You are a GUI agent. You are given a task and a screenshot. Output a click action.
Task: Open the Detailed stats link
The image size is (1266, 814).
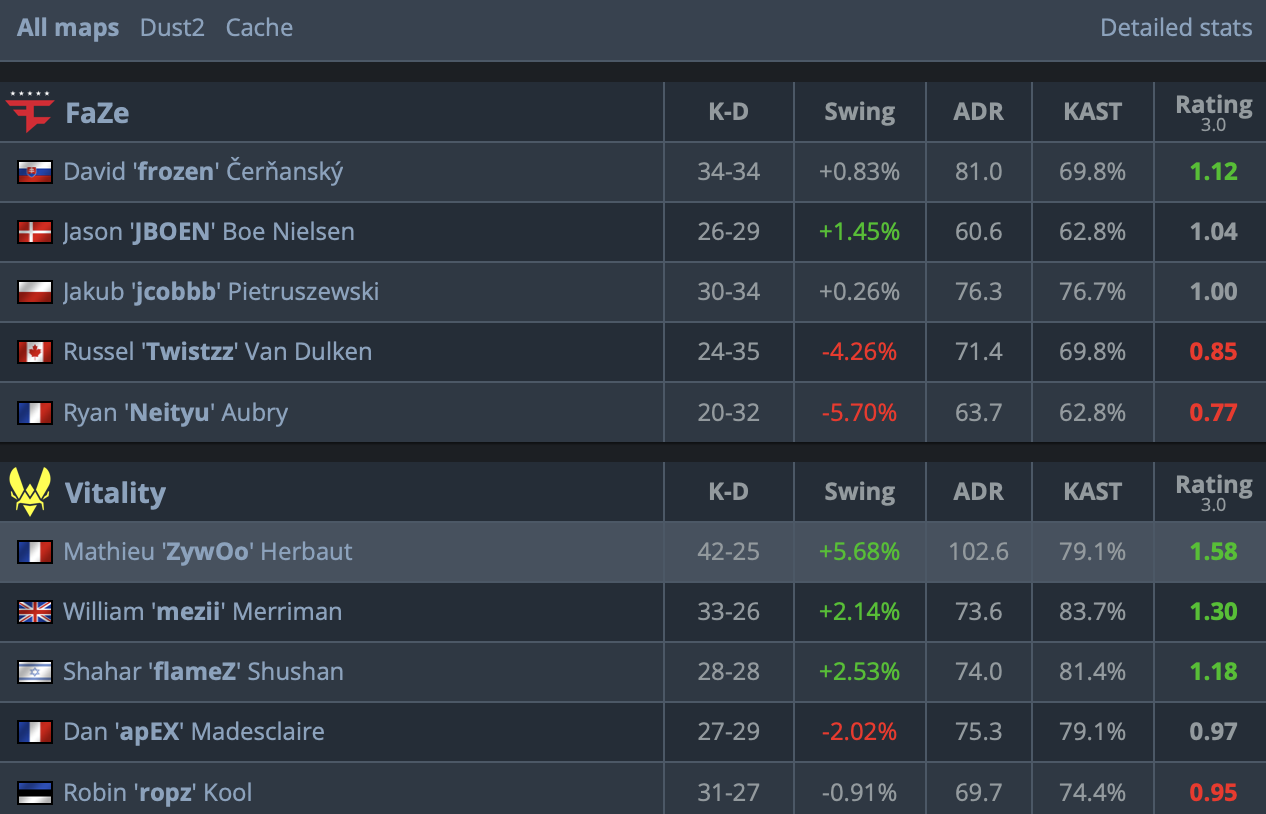(x=1176, y=27)
